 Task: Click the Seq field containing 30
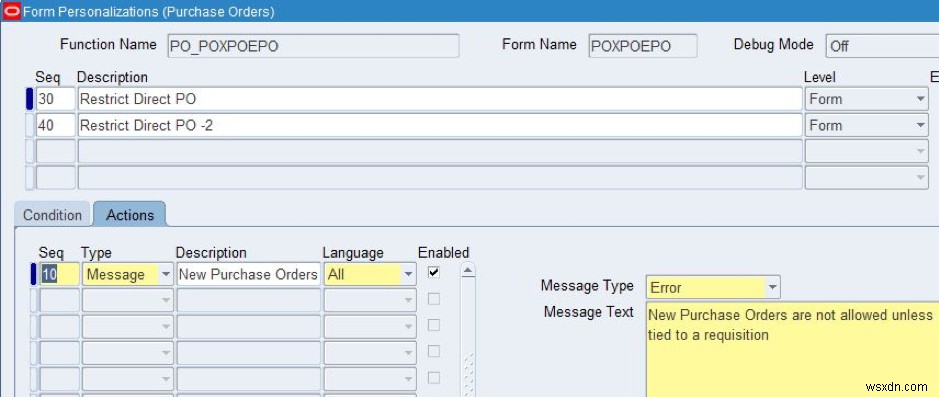coord(56,99)
